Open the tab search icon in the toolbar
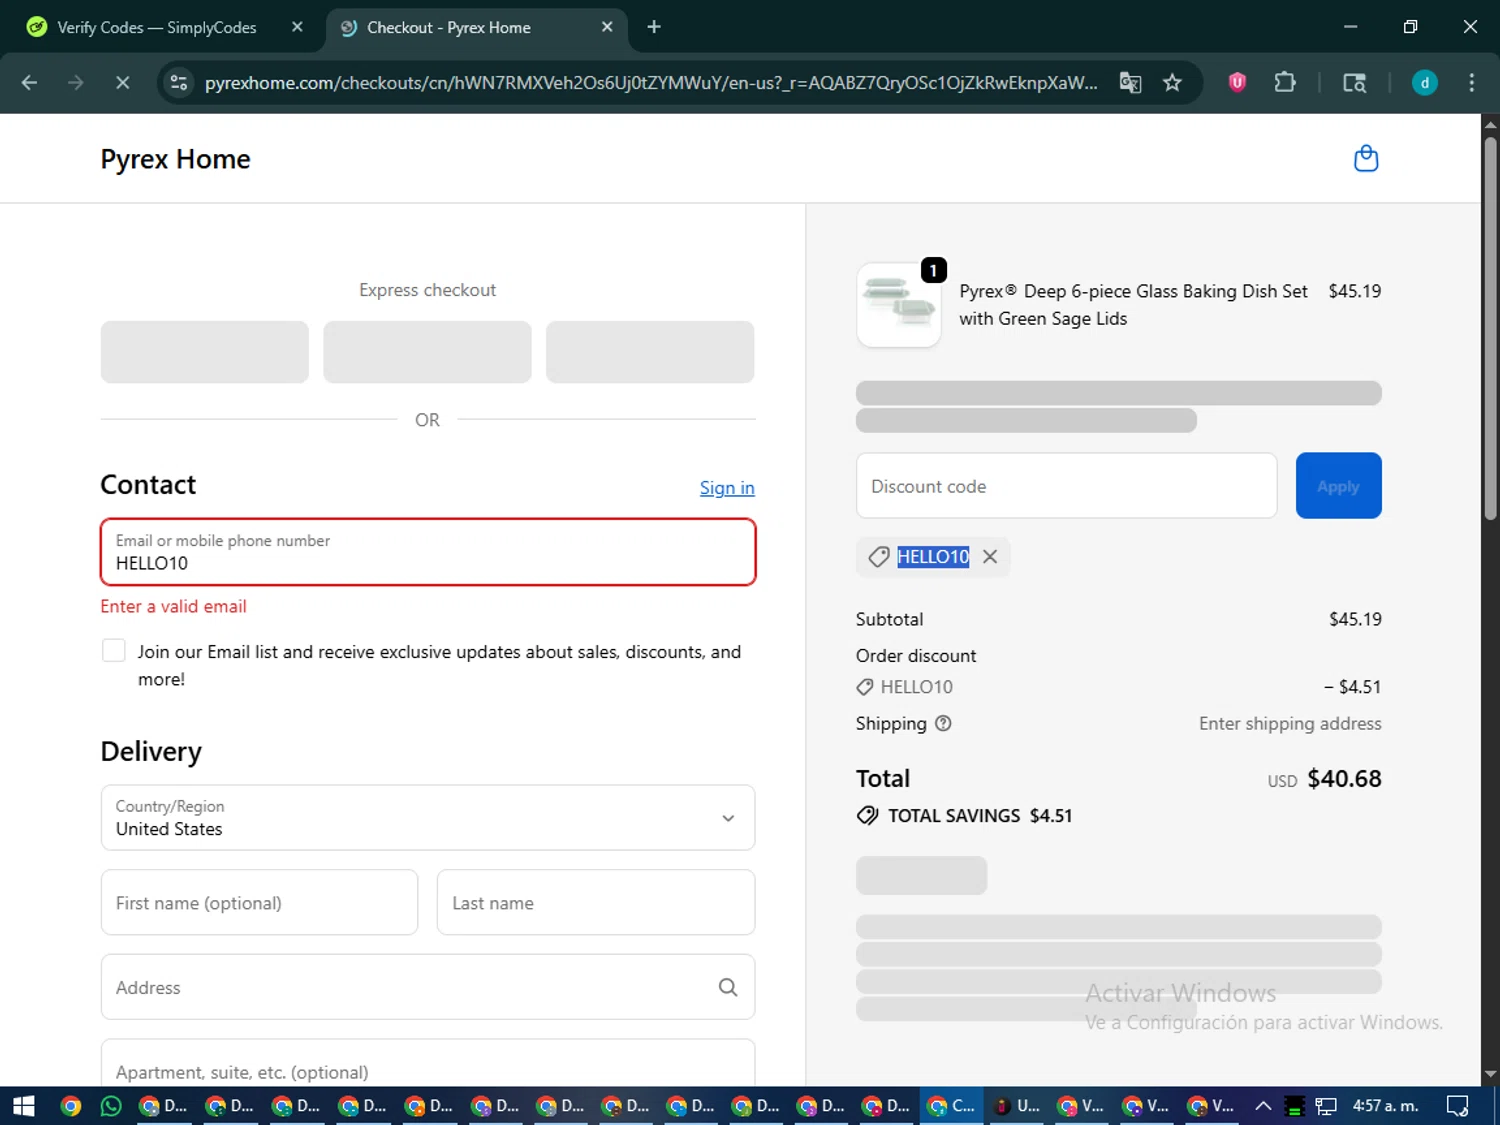This screenshot has height=1125, width=1500. point(1354,83)
